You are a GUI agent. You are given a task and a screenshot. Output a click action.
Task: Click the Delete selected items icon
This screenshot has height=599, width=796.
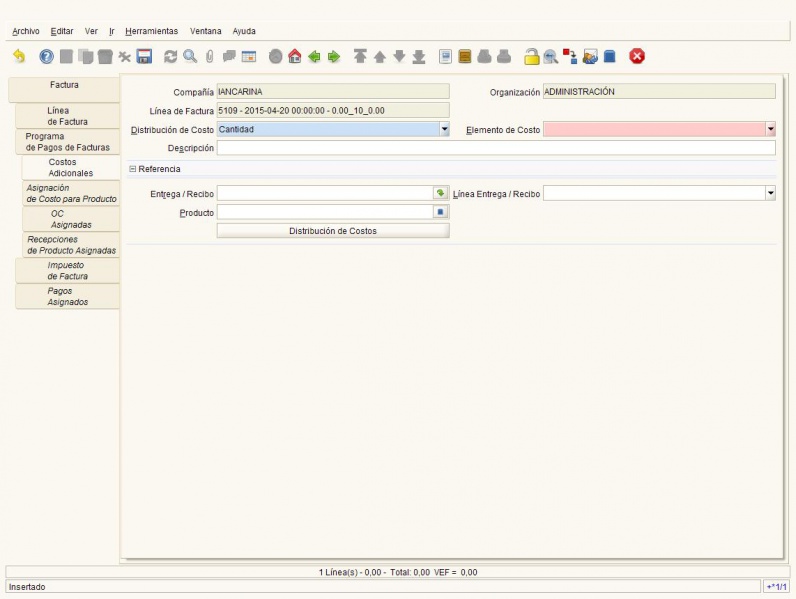(x=124, y=56)
